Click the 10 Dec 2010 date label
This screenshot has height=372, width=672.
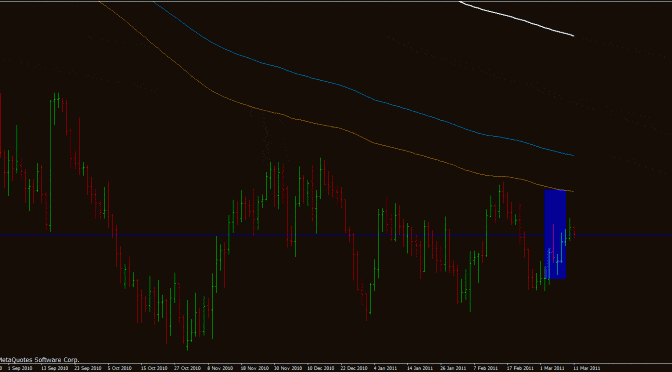tap(321, 368)
